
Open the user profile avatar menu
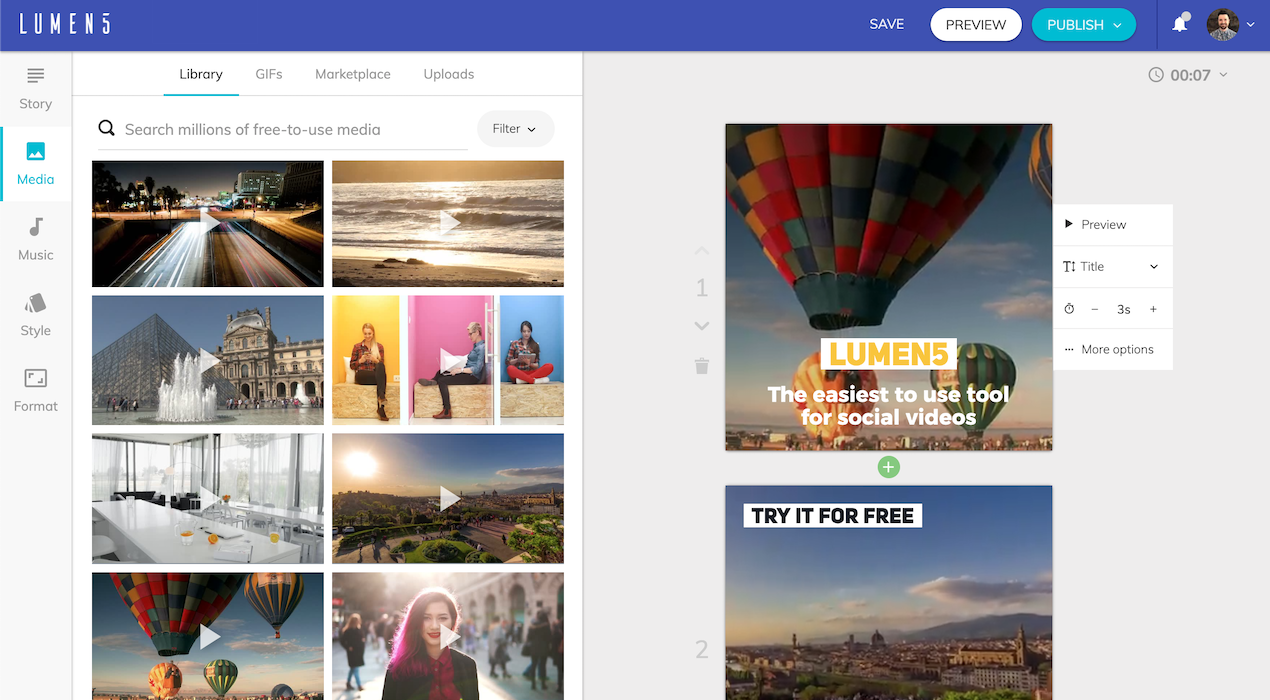1222,24
